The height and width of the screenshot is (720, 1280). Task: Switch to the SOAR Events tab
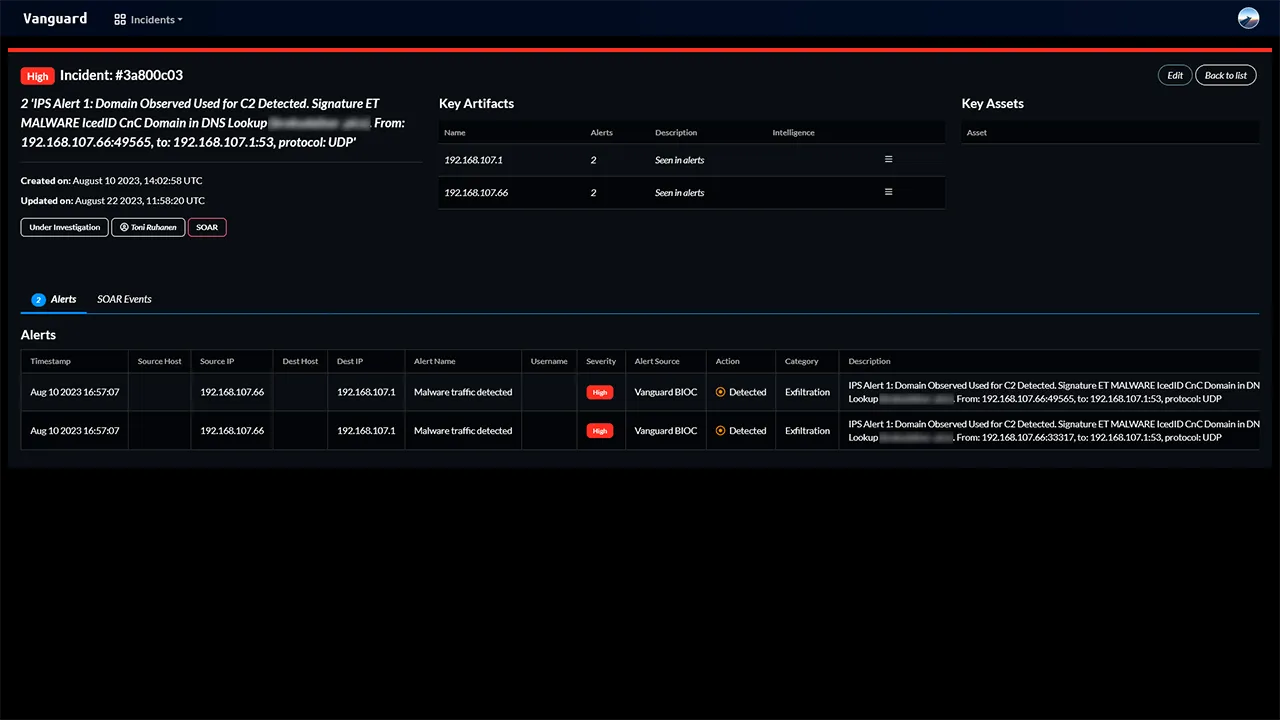(124, 299)
